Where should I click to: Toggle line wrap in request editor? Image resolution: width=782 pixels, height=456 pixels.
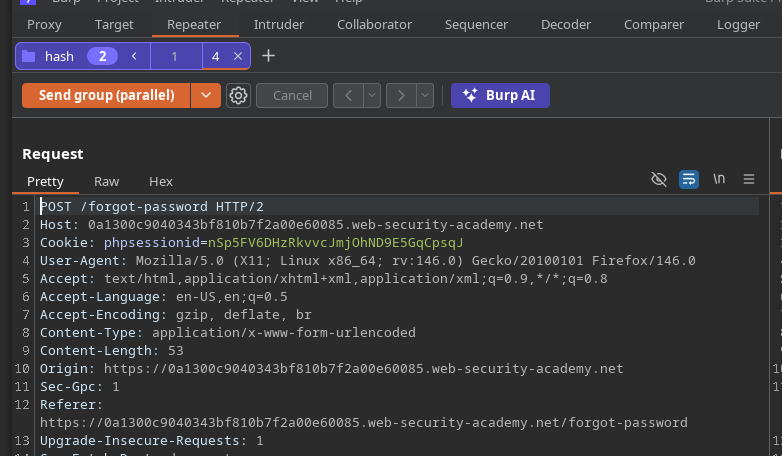(x=688, y=179)
